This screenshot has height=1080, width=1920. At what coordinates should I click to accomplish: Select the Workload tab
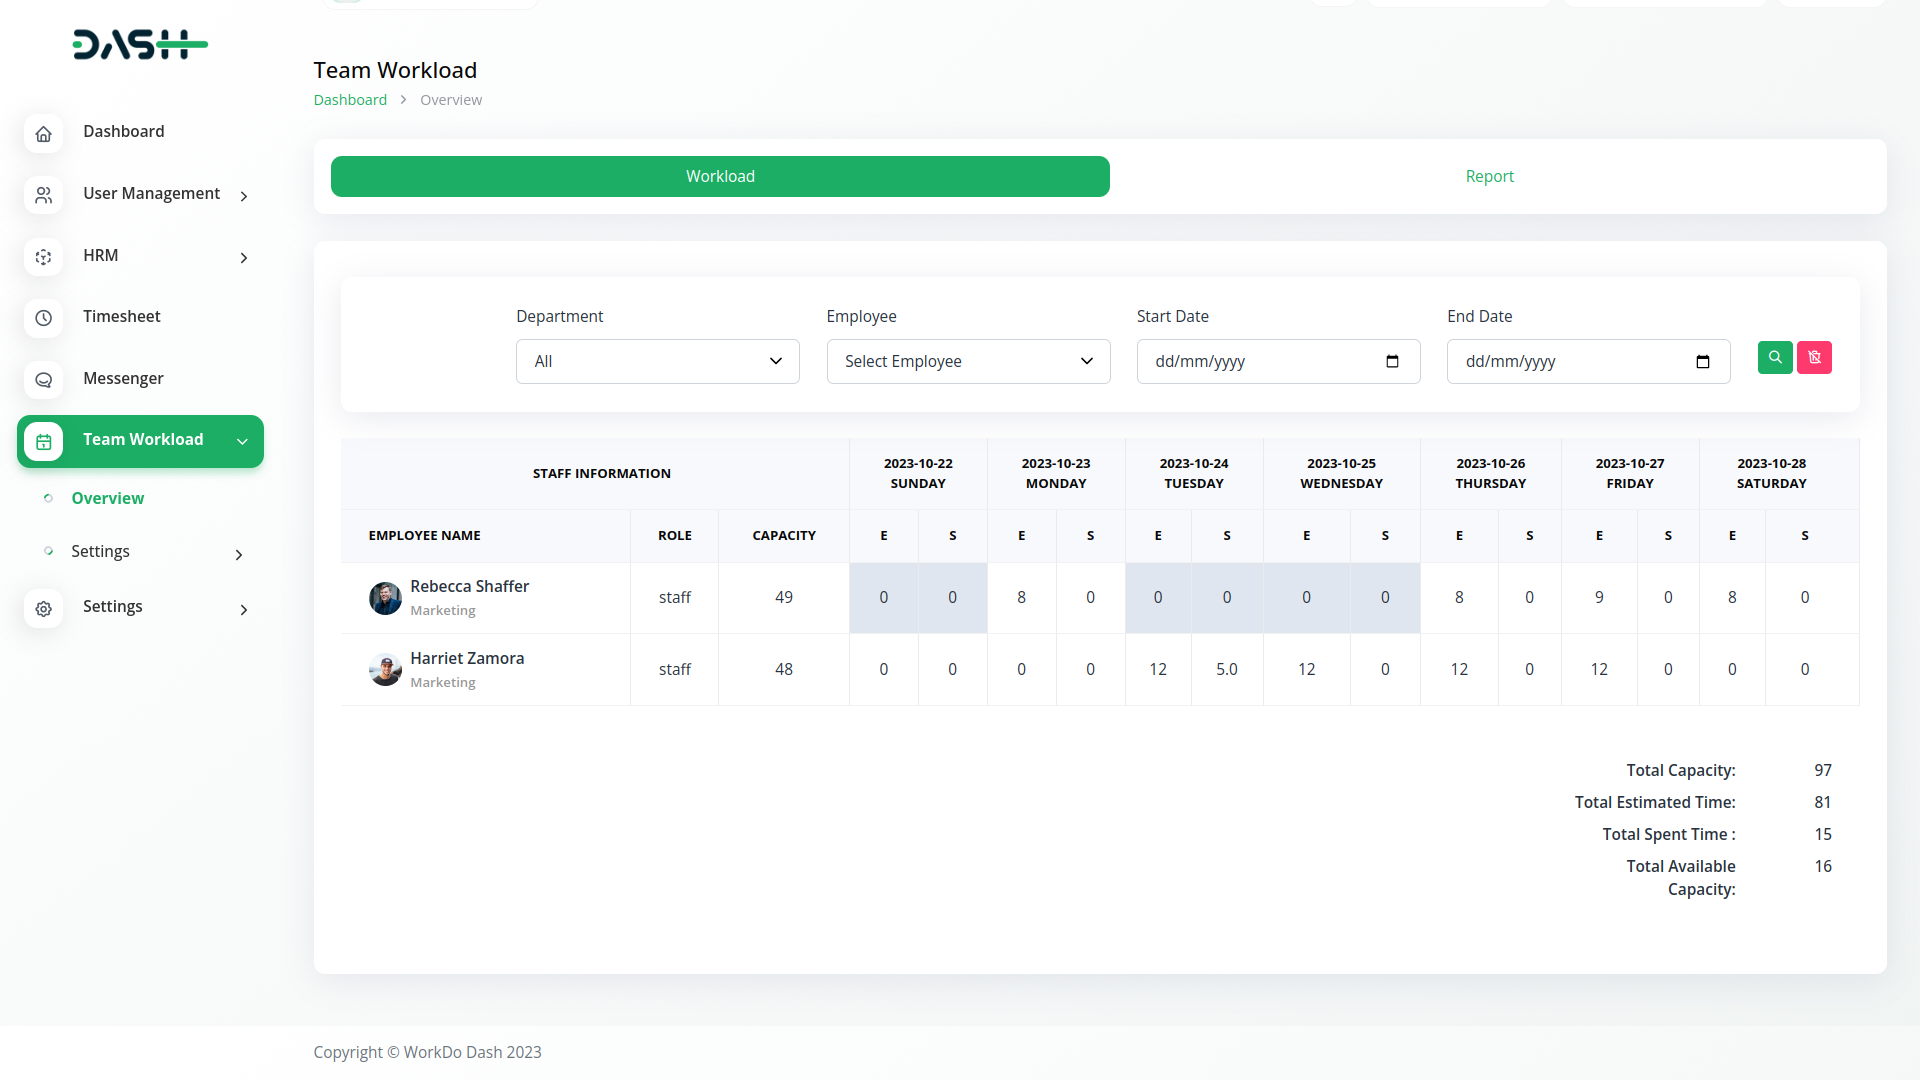pyautogui.click(x=720, y=176)
